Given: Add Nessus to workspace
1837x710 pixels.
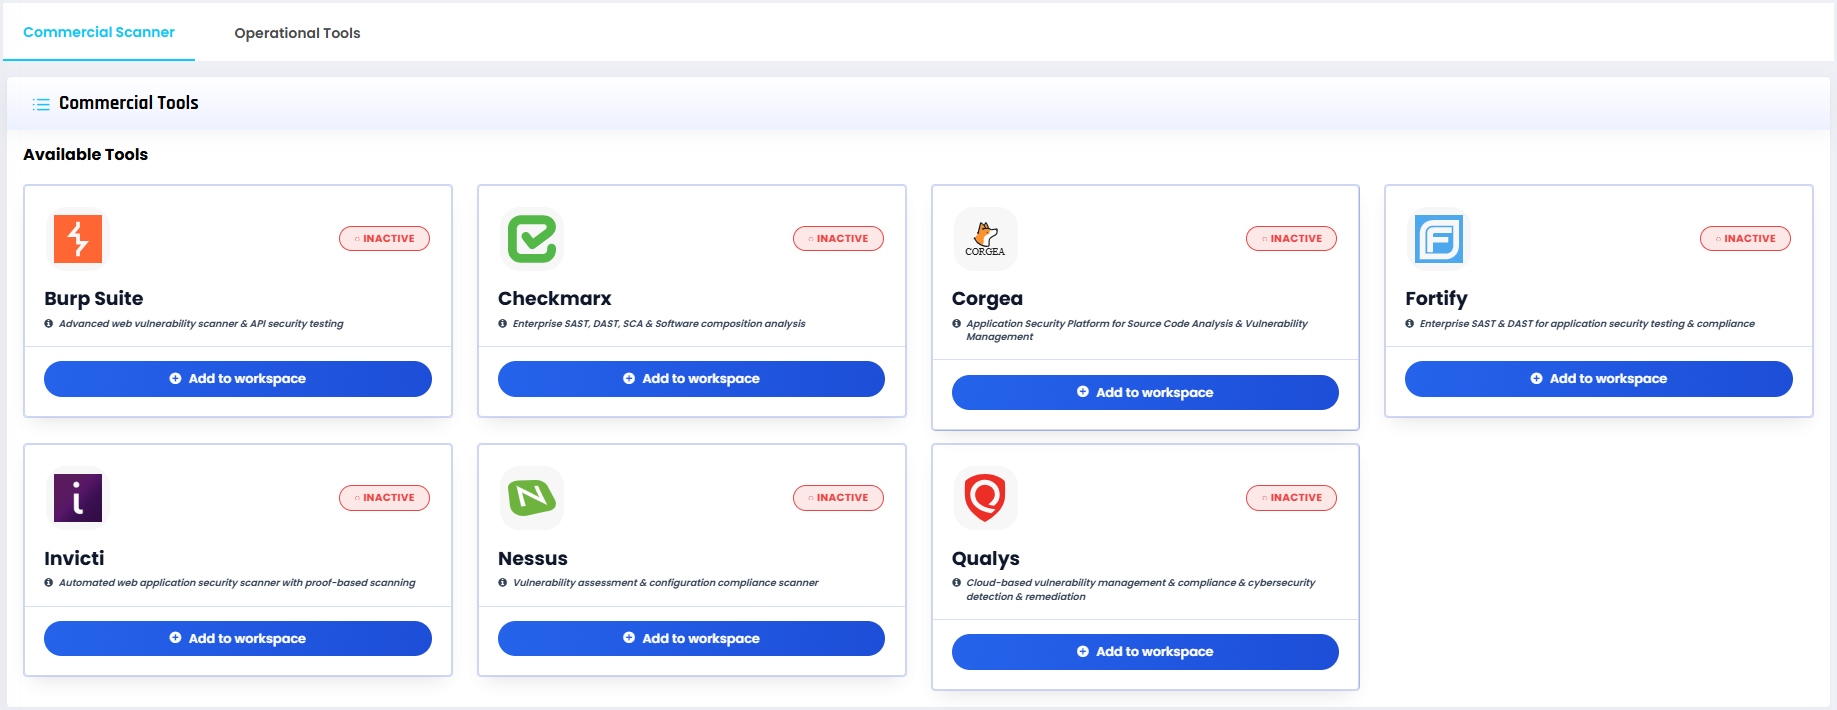Looking at the screenshot, I should click(691, 638).
